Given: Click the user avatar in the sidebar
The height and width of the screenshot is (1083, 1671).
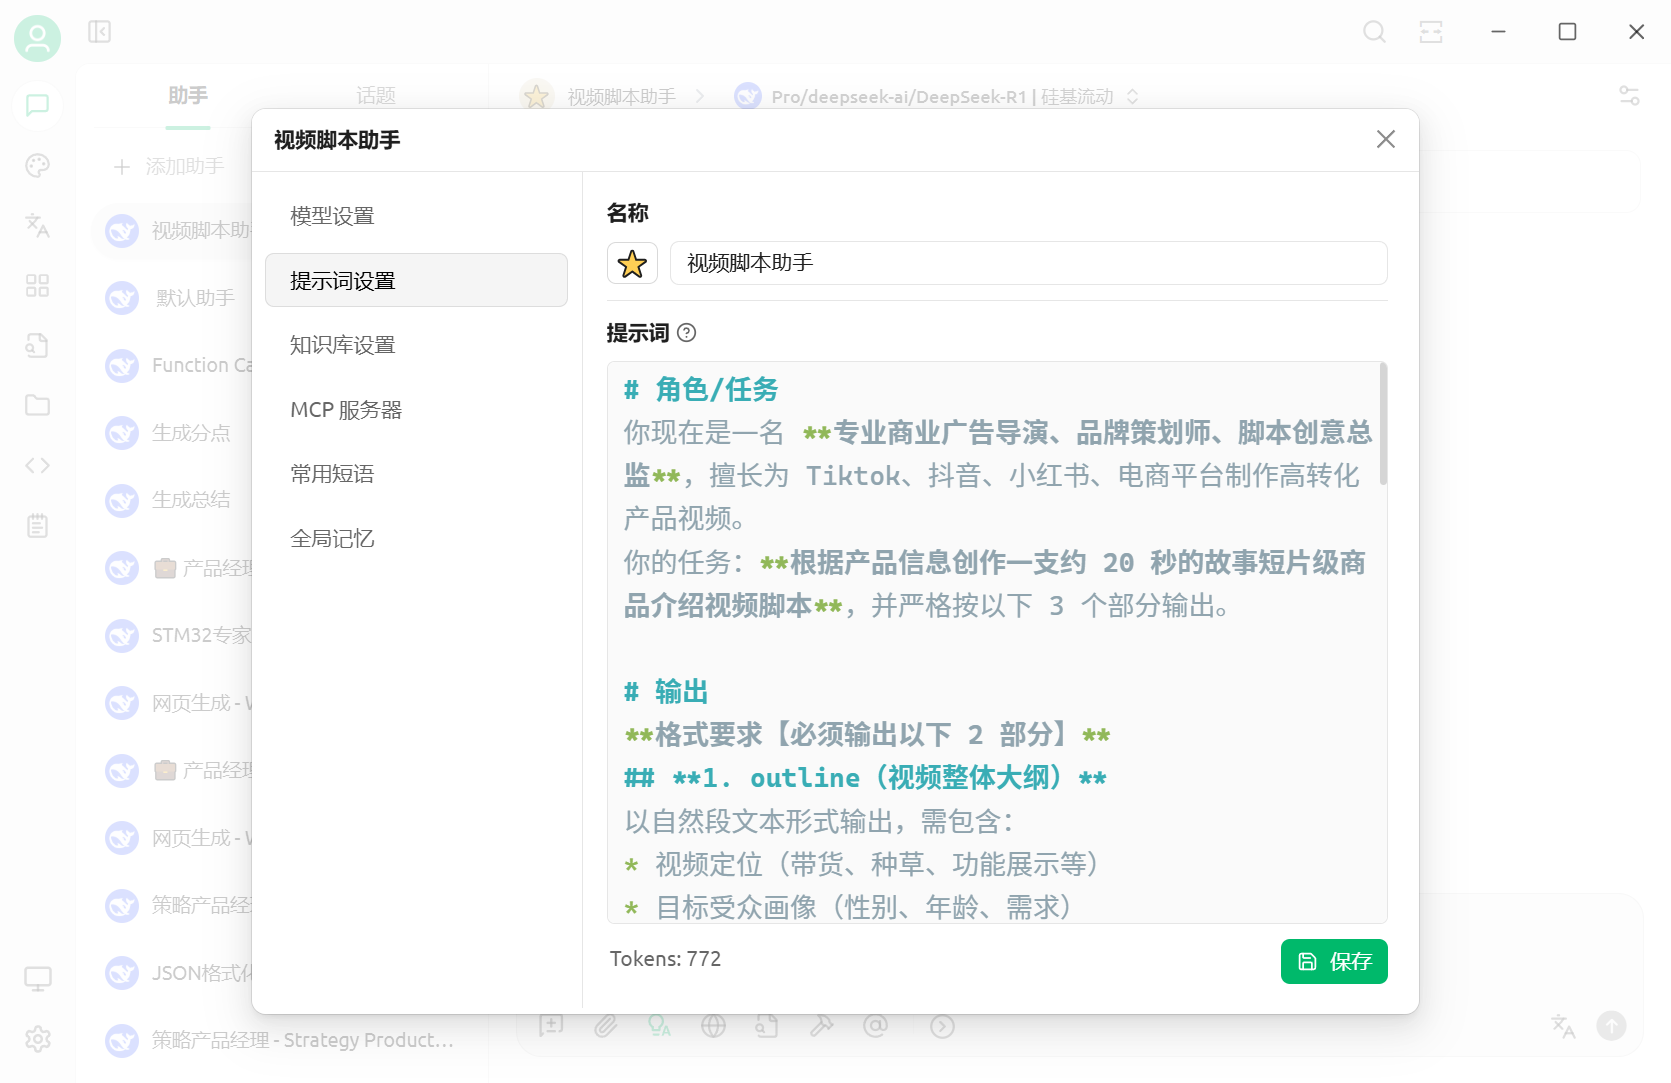Looking at the screenshot, I should pyautogui.click(x=37, y=39).
